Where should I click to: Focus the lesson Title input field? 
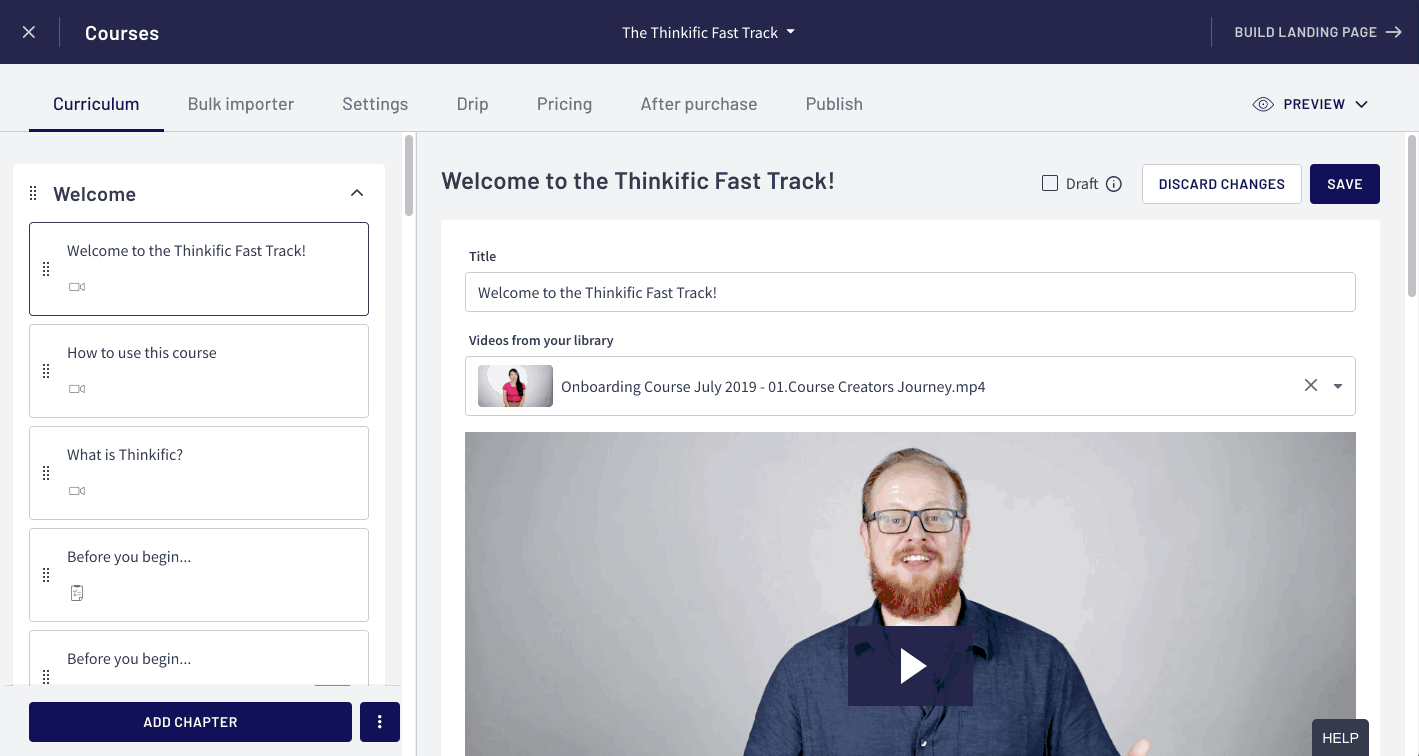[910, 292]
